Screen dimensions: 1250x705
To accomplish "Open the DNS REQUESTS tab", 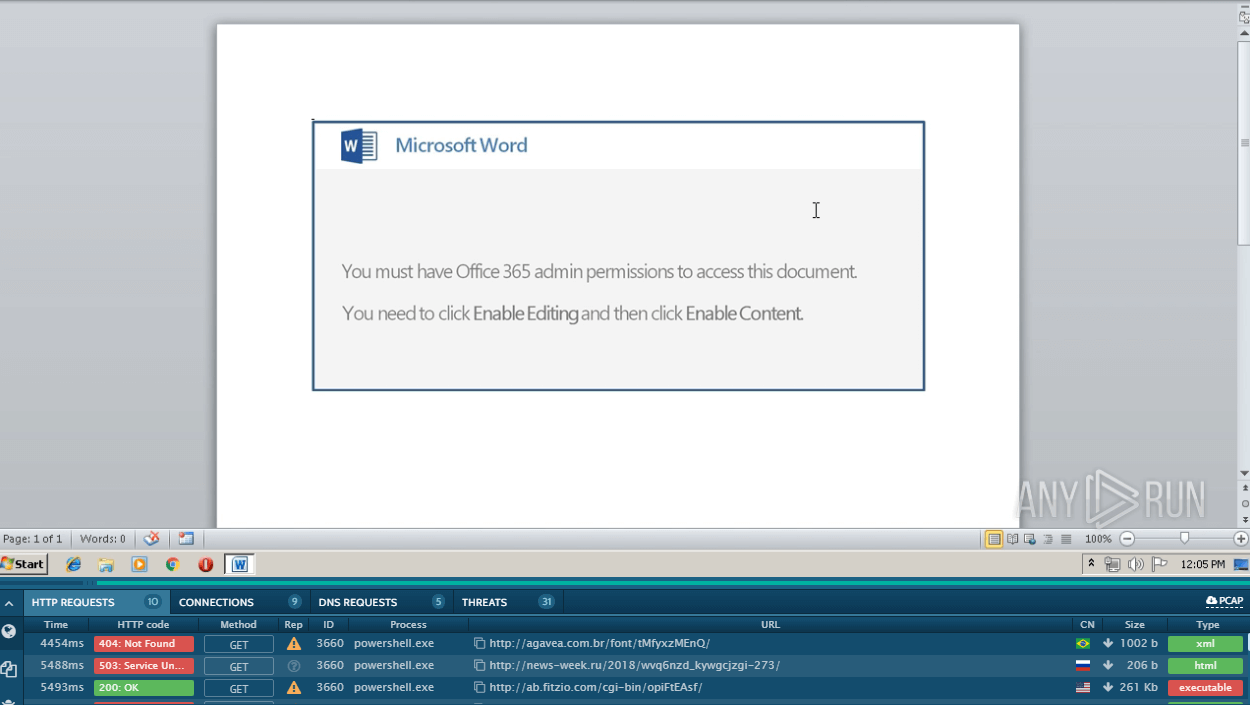I will coord(381,602).
